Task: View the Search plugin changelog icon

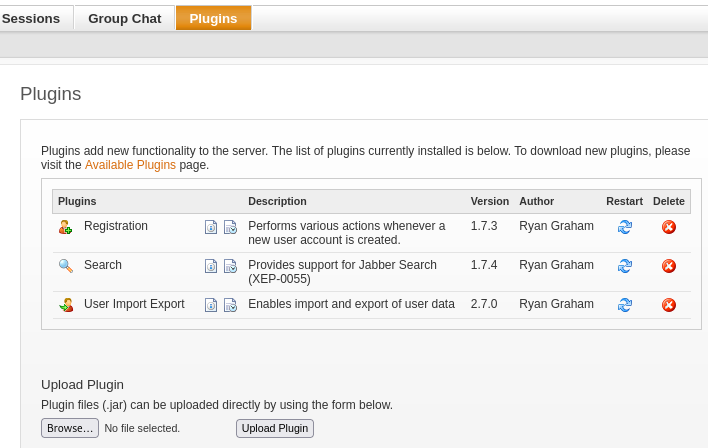Action: 230,266
